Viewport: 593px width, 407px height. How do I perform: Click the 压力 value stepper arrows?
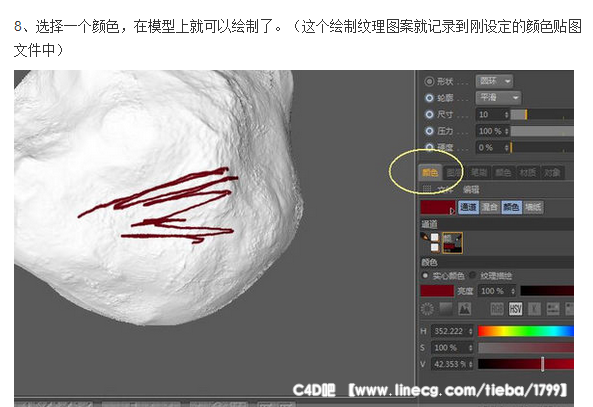(506, 131)
